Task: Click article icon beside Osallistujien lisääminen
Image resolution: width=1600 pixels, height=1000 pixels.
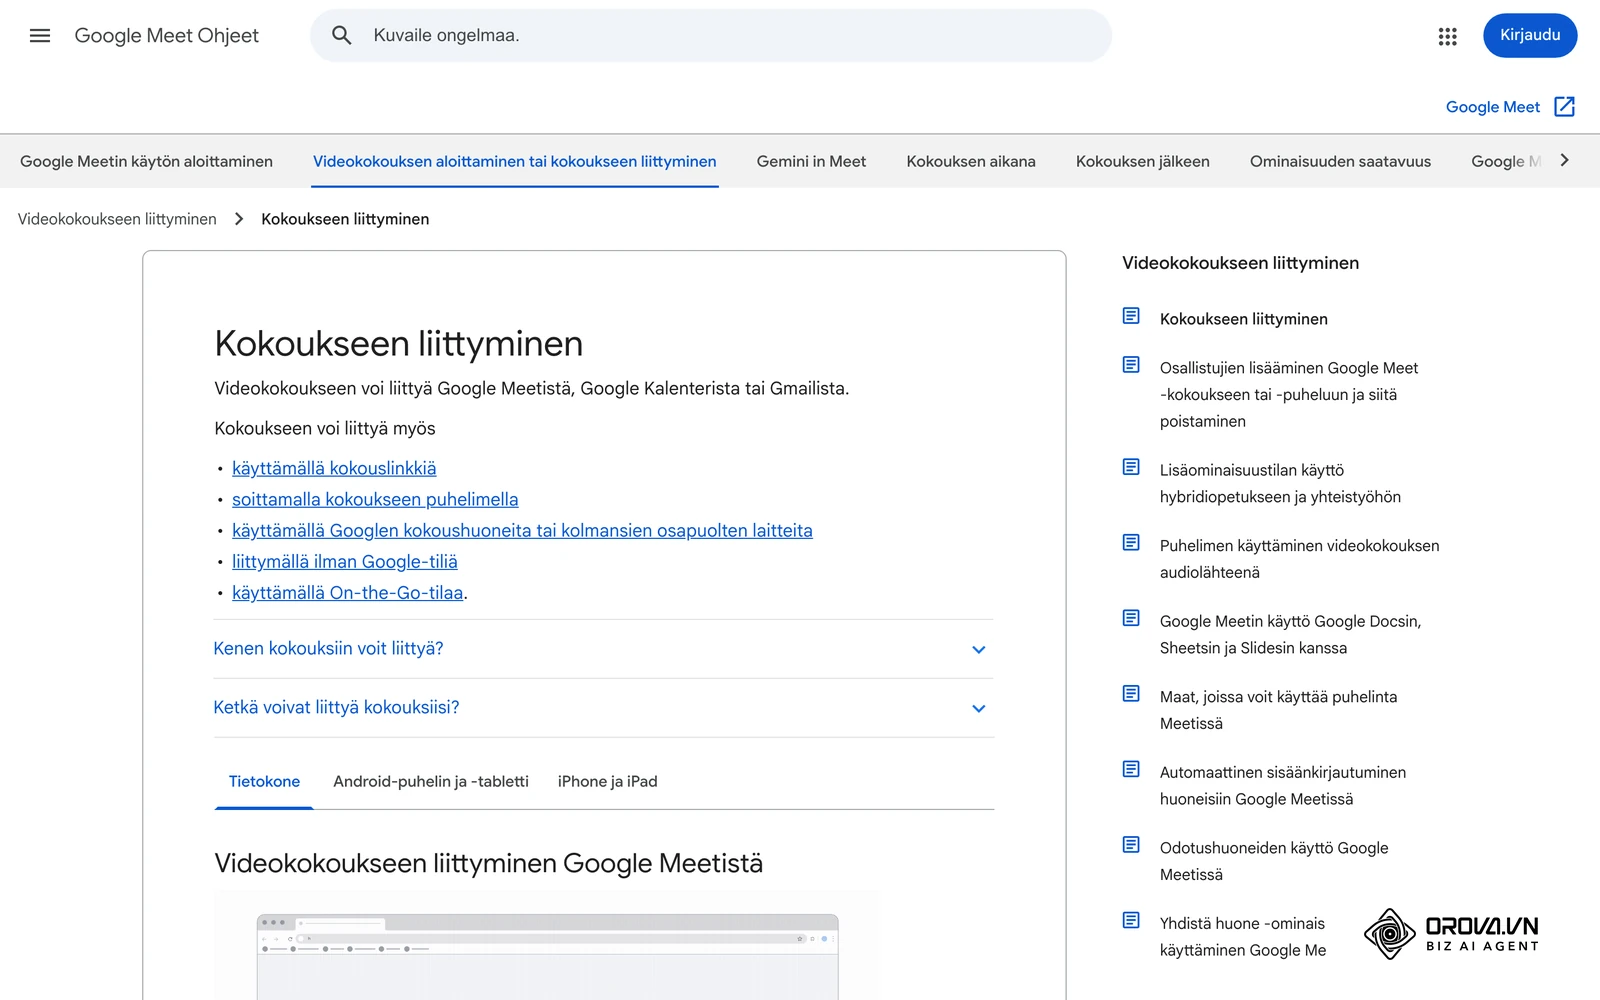Action: pos(1131,365)
